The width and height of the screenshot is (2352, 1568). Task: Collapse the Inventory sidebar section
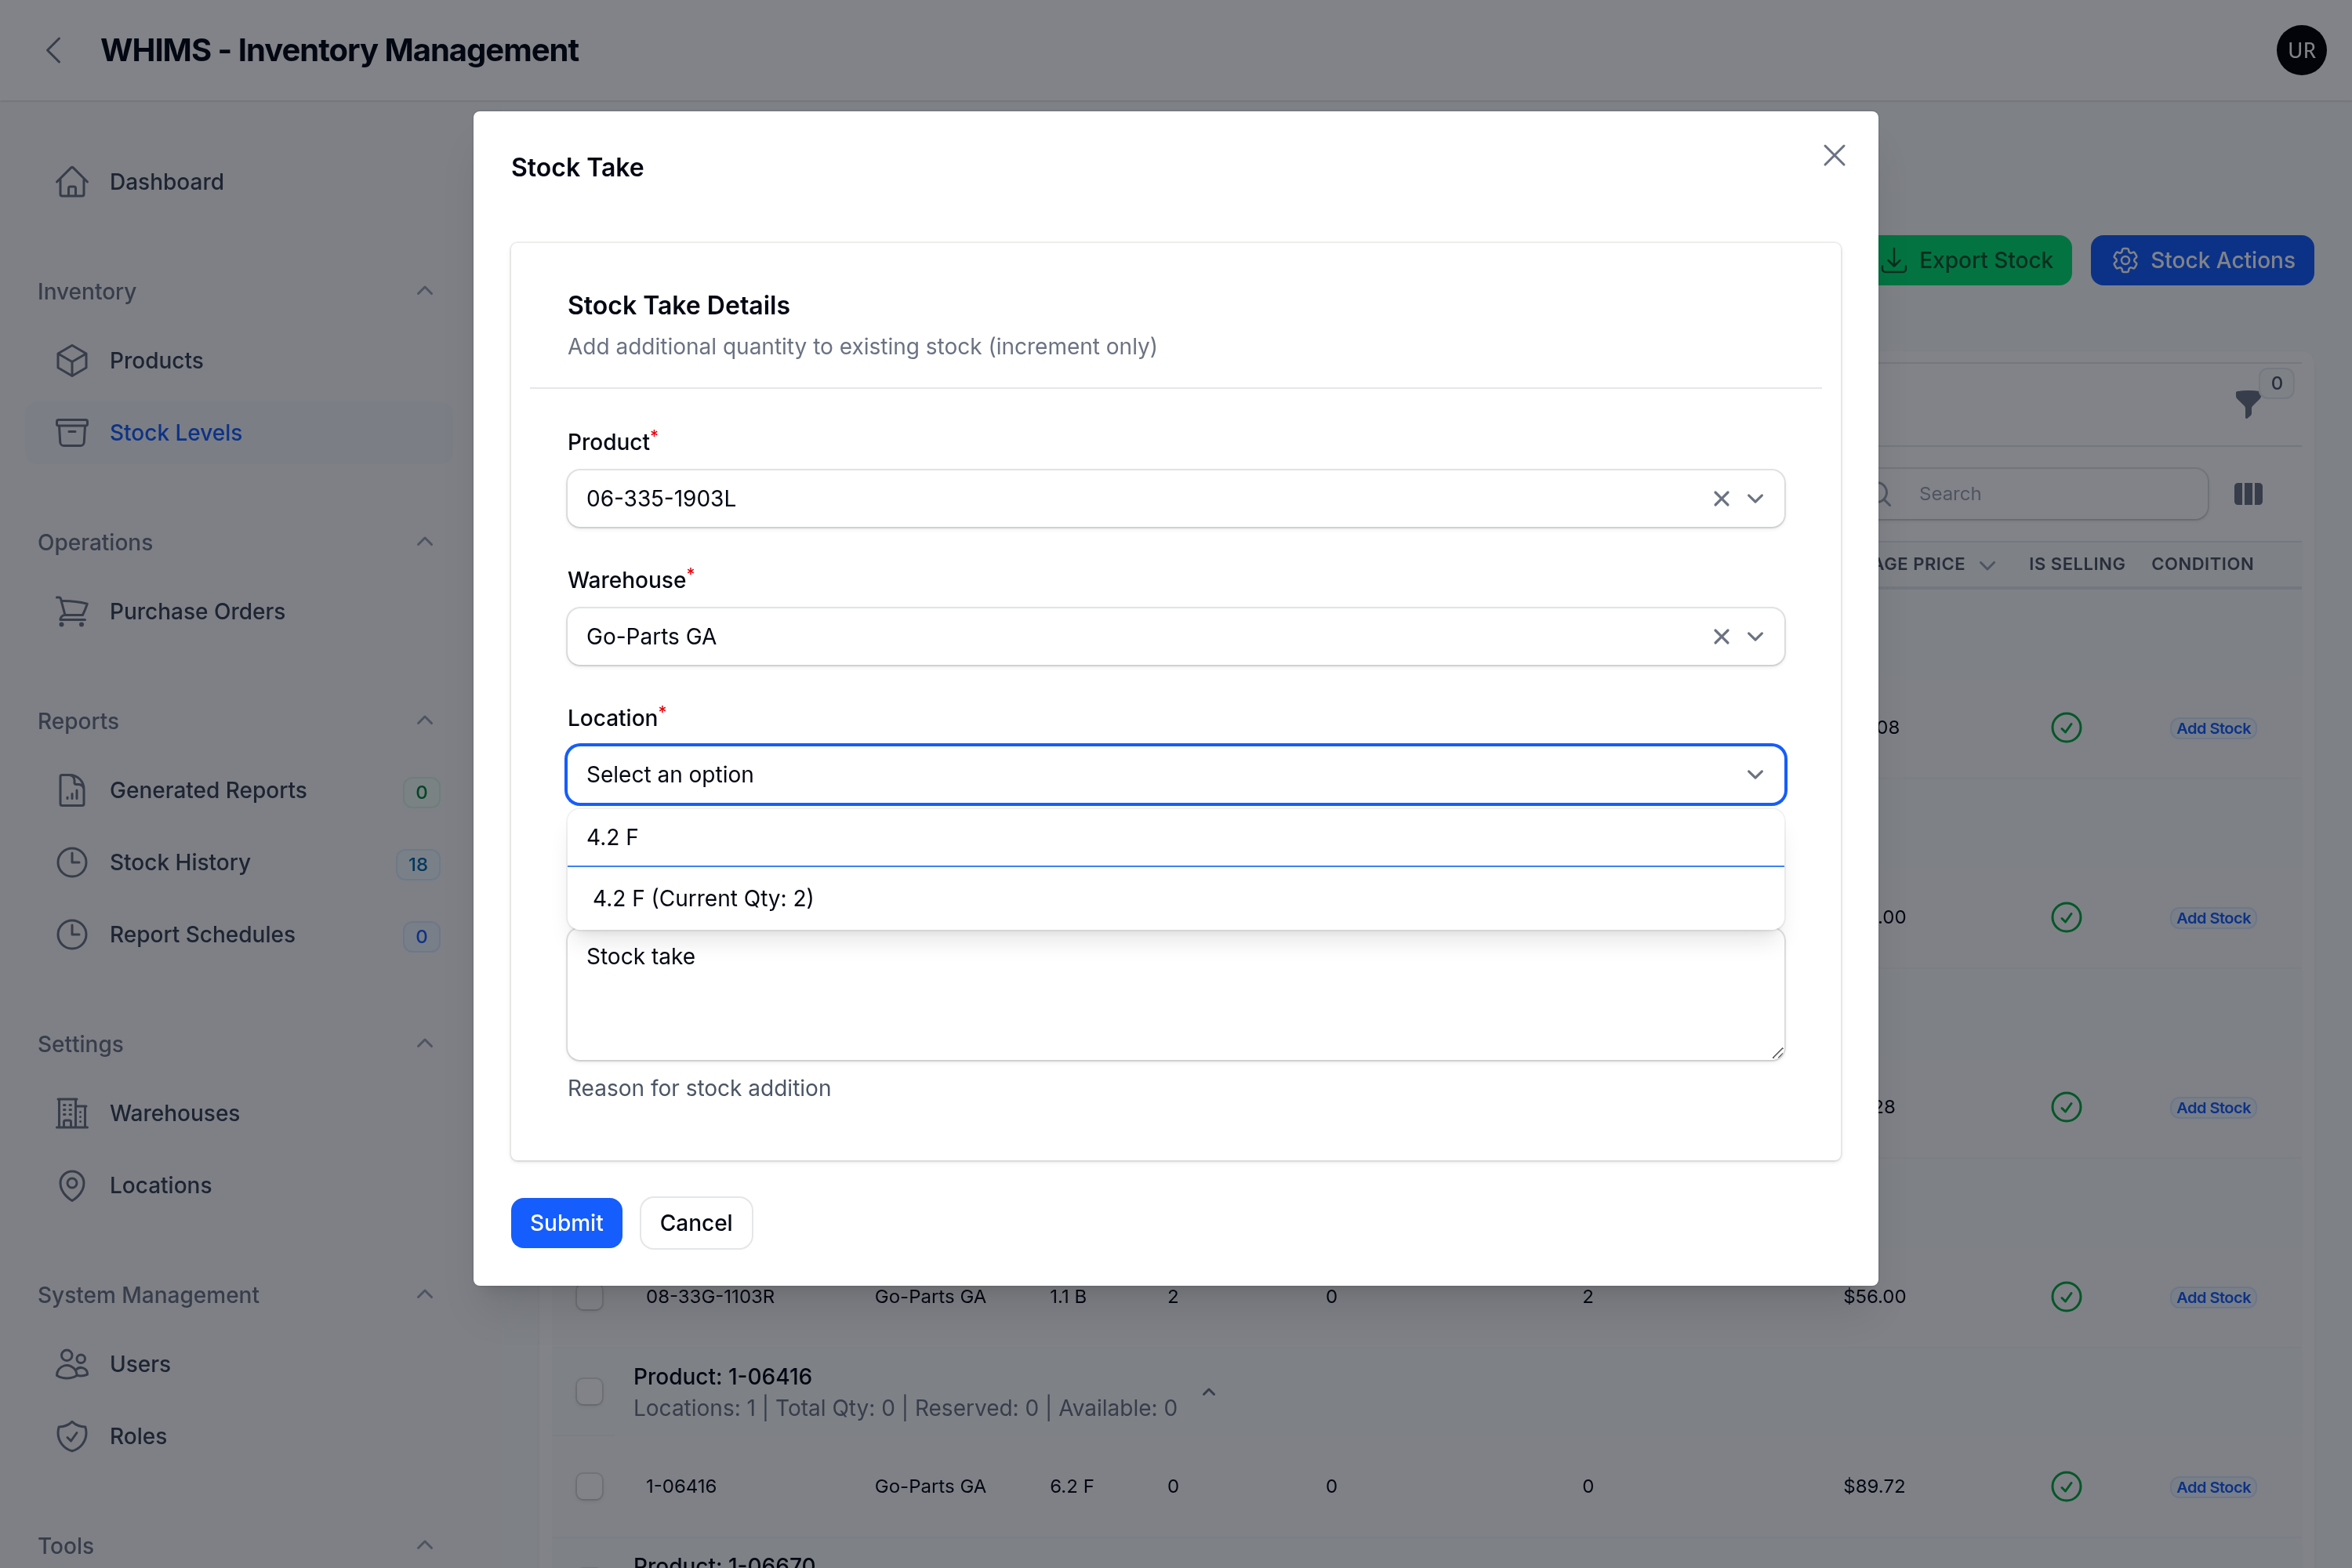click(x=425, y=291)
